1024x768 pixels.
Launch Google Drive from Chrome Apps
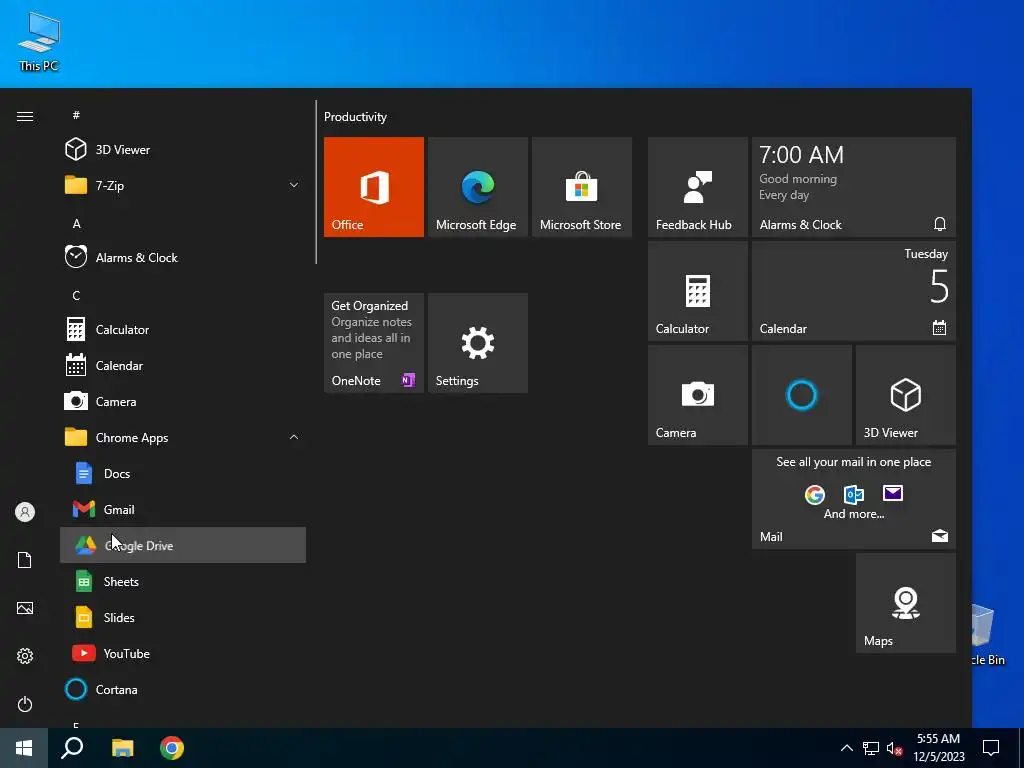183,545
